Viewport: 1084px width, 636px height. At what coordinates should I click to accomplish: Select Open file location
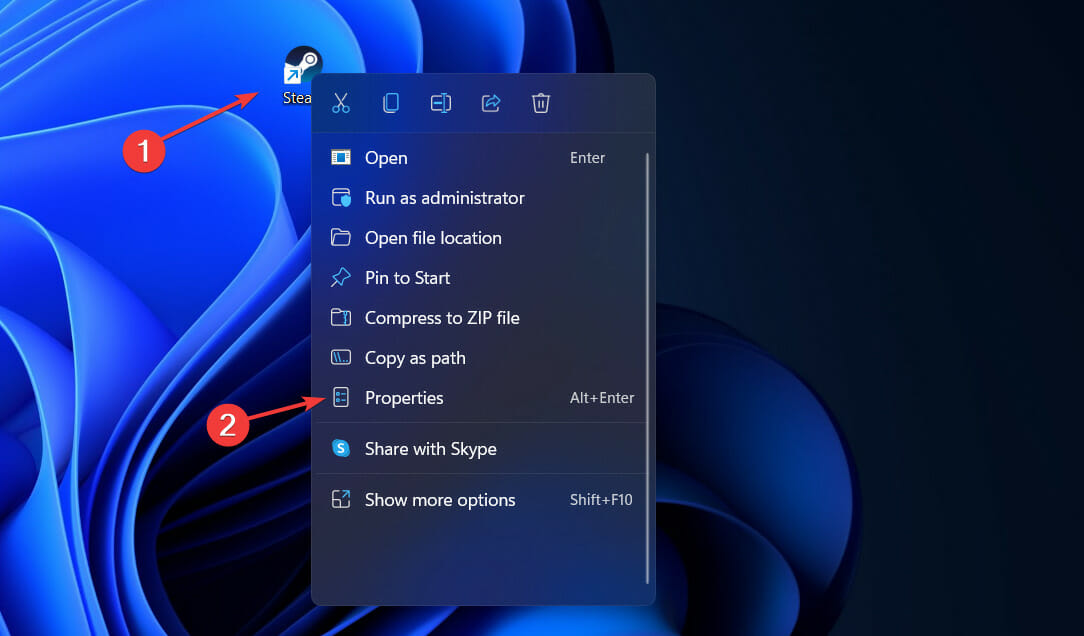tap(433, 237)
